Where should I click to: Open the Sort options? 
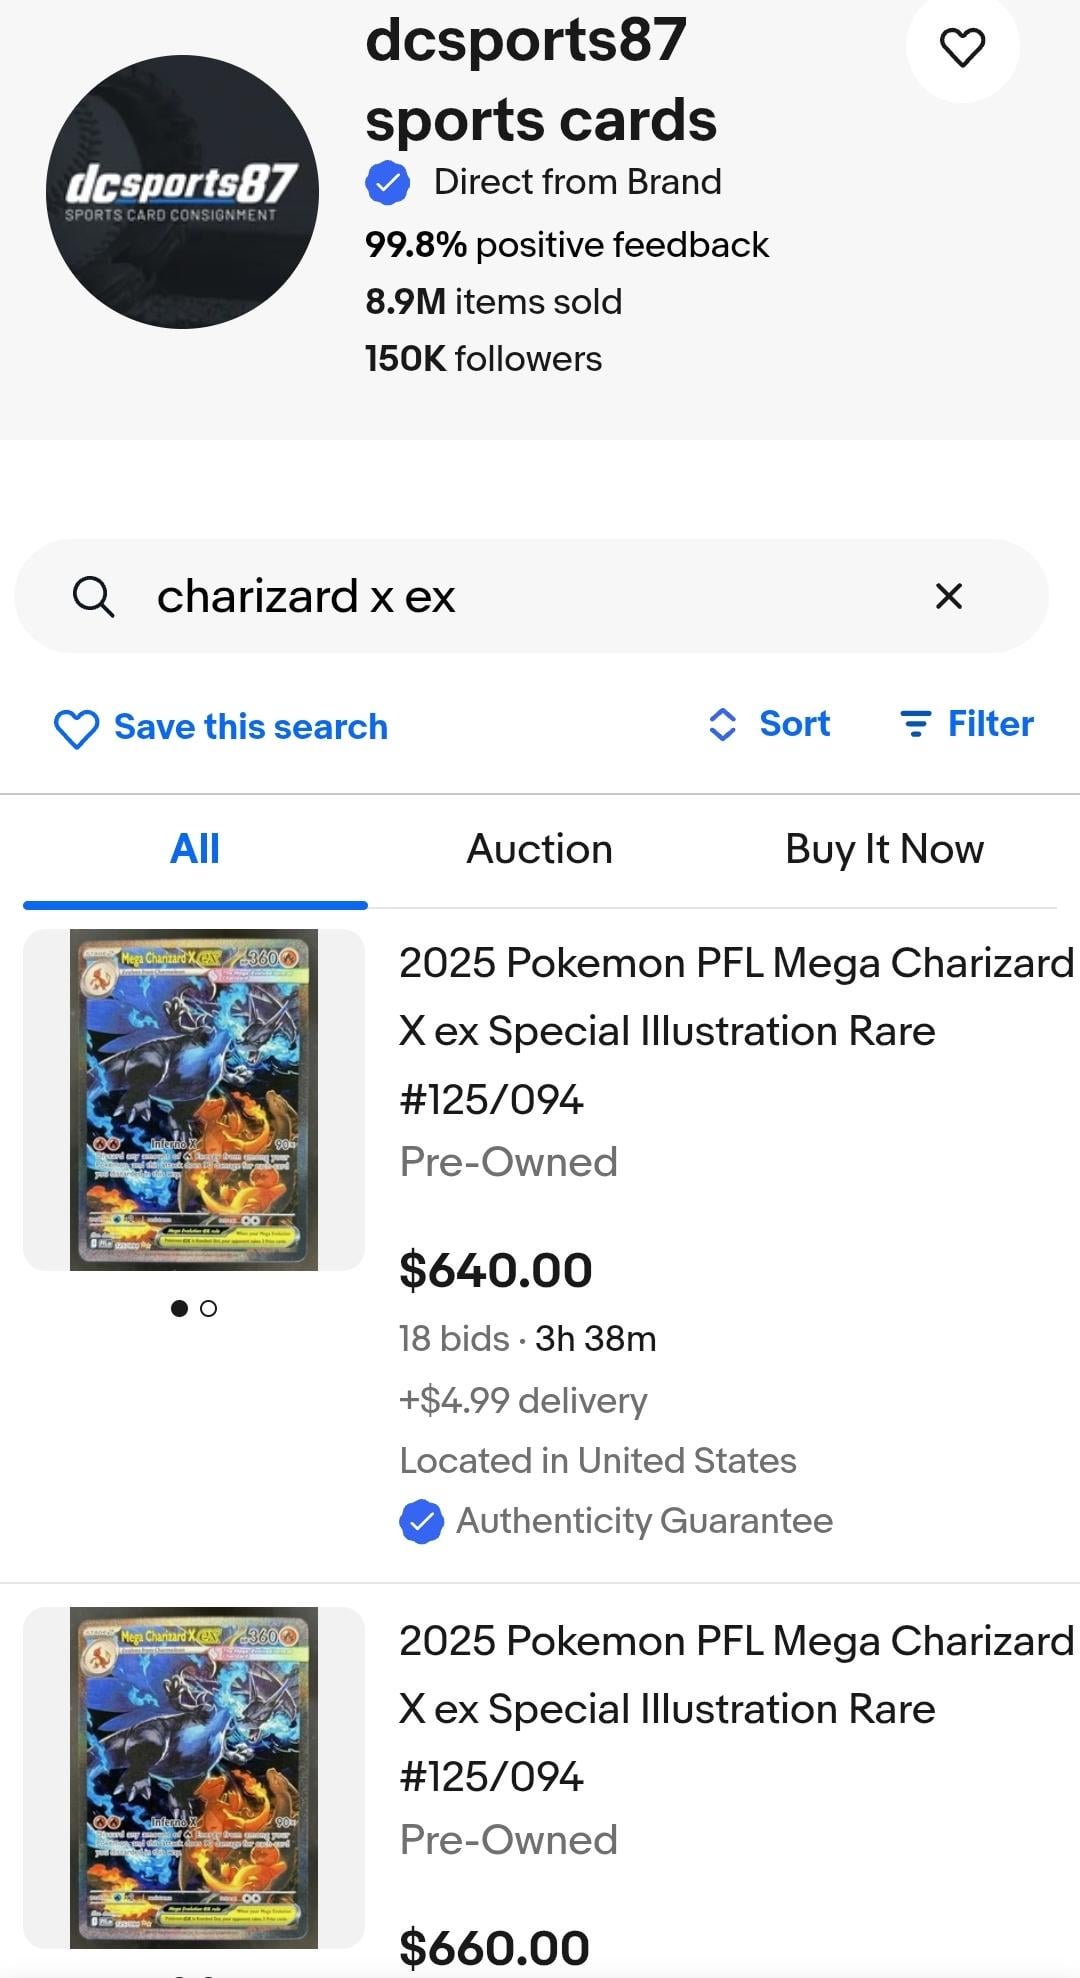769,724
